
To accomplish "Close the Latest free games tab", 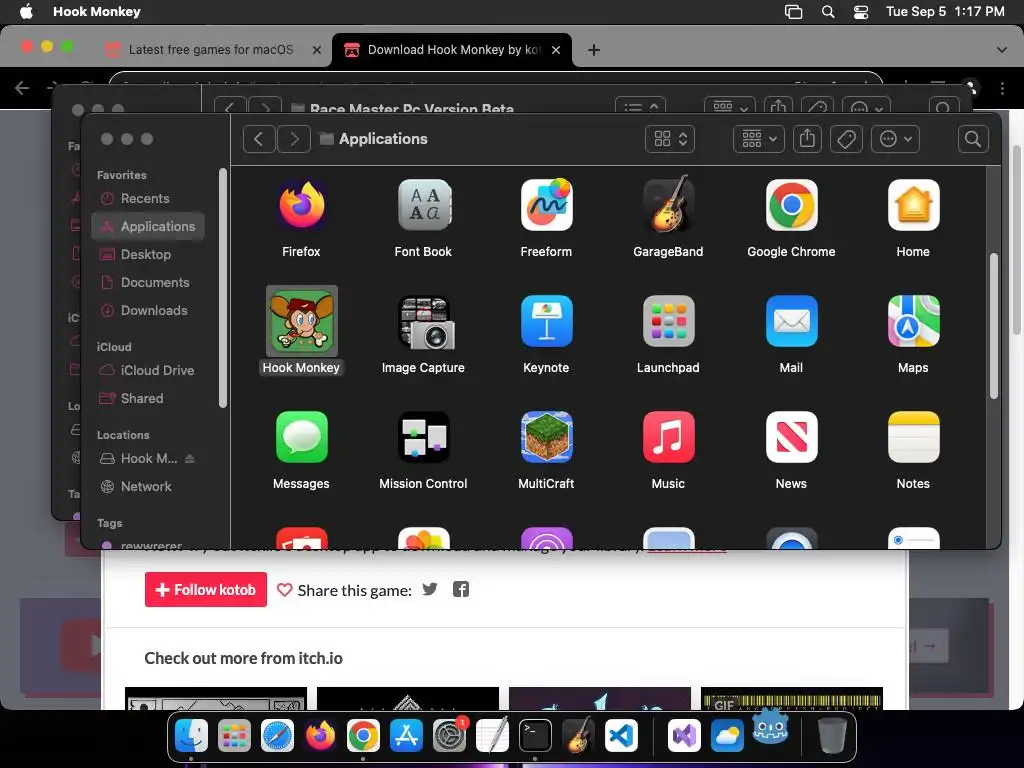I will 316,50.
